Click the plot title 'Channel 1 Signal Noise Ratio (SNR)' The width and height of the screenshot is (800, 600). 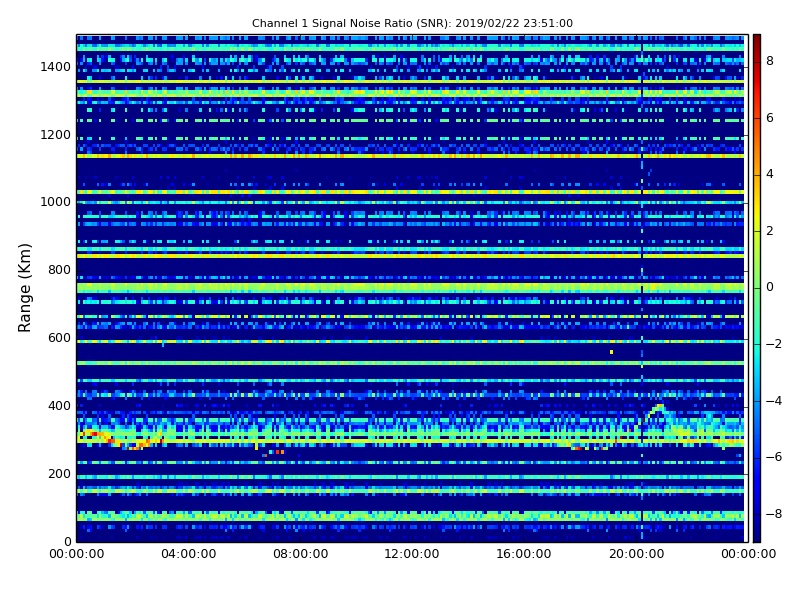tap(351, 23)
